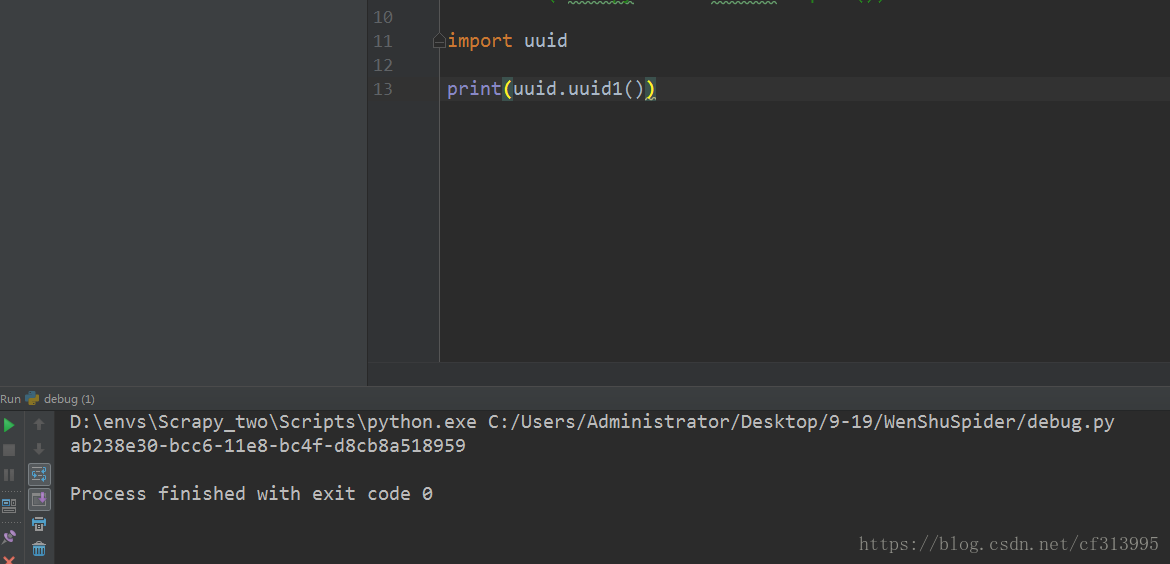Click the Restore Layout icon

(10, 506)
